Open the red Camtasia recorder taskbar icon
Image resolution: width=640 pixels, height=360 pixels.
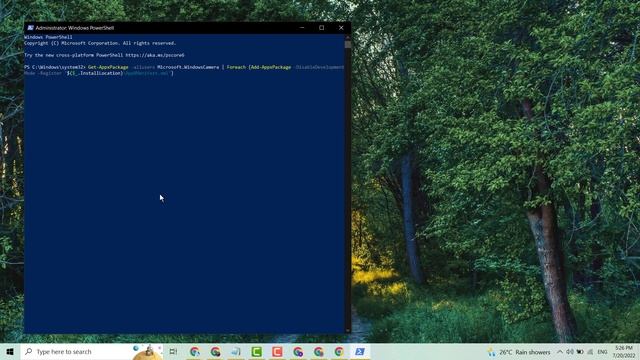(x=277, y=351)
